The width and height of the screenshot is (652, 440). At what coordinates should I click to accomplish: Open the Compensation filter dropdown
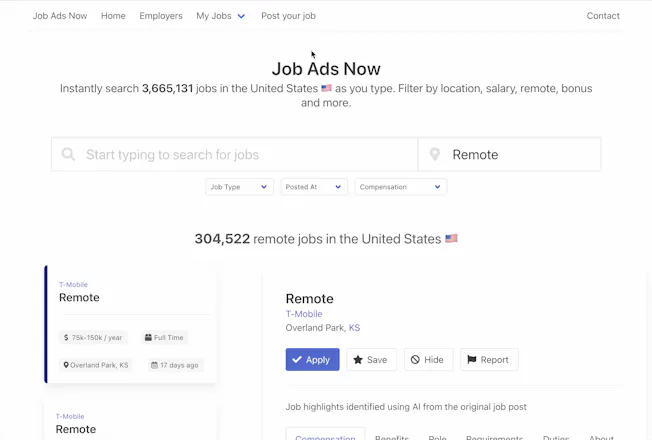click(x=401, y=187)
